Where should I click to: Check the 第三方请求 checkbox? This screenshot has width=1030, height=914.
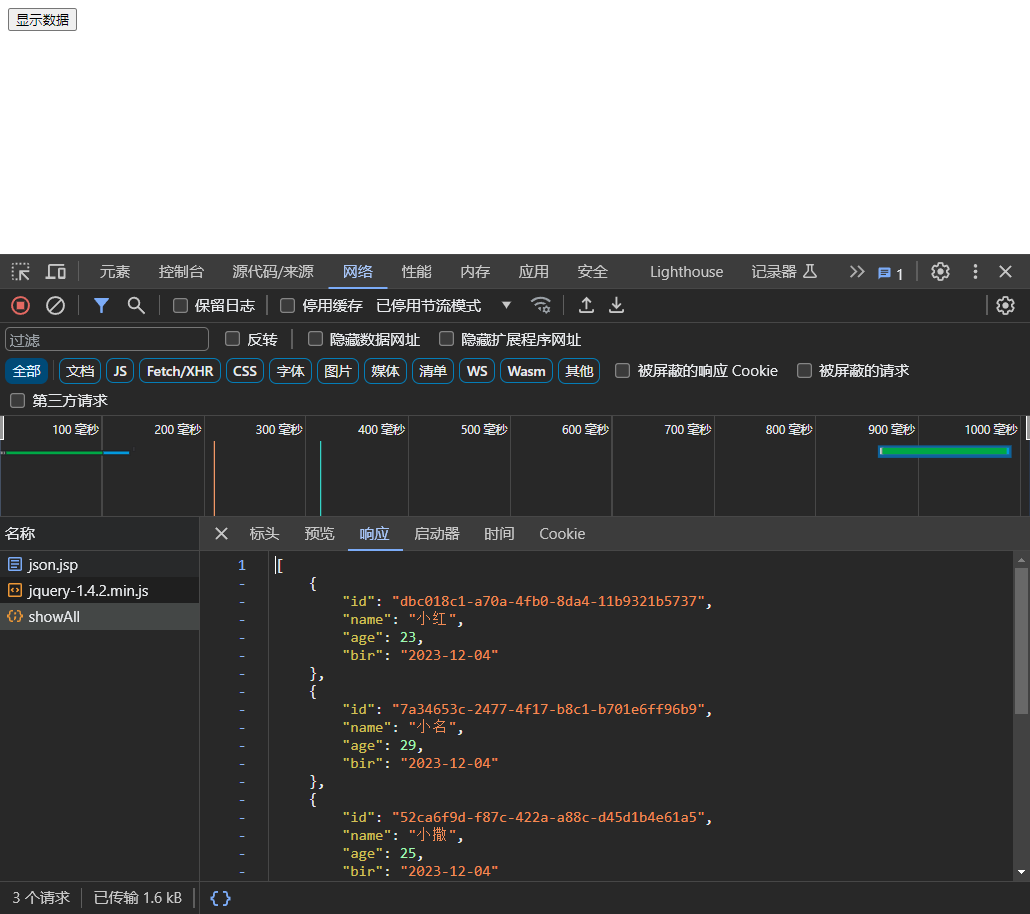point(18,400)
